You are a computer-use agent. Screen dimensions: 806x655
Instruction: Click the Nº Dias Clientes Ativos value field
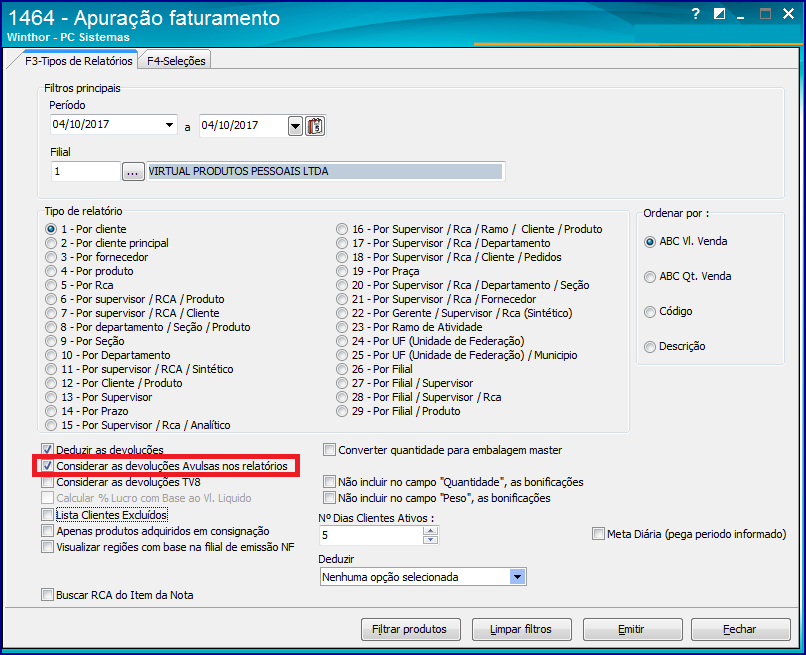(x=371, y=535)
